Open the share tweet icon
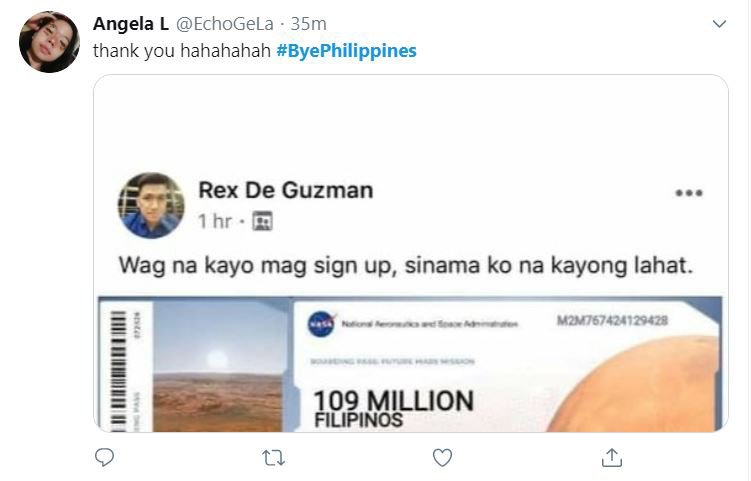The image size is (751, 481). pyautogui.click(x=612, y=458)
